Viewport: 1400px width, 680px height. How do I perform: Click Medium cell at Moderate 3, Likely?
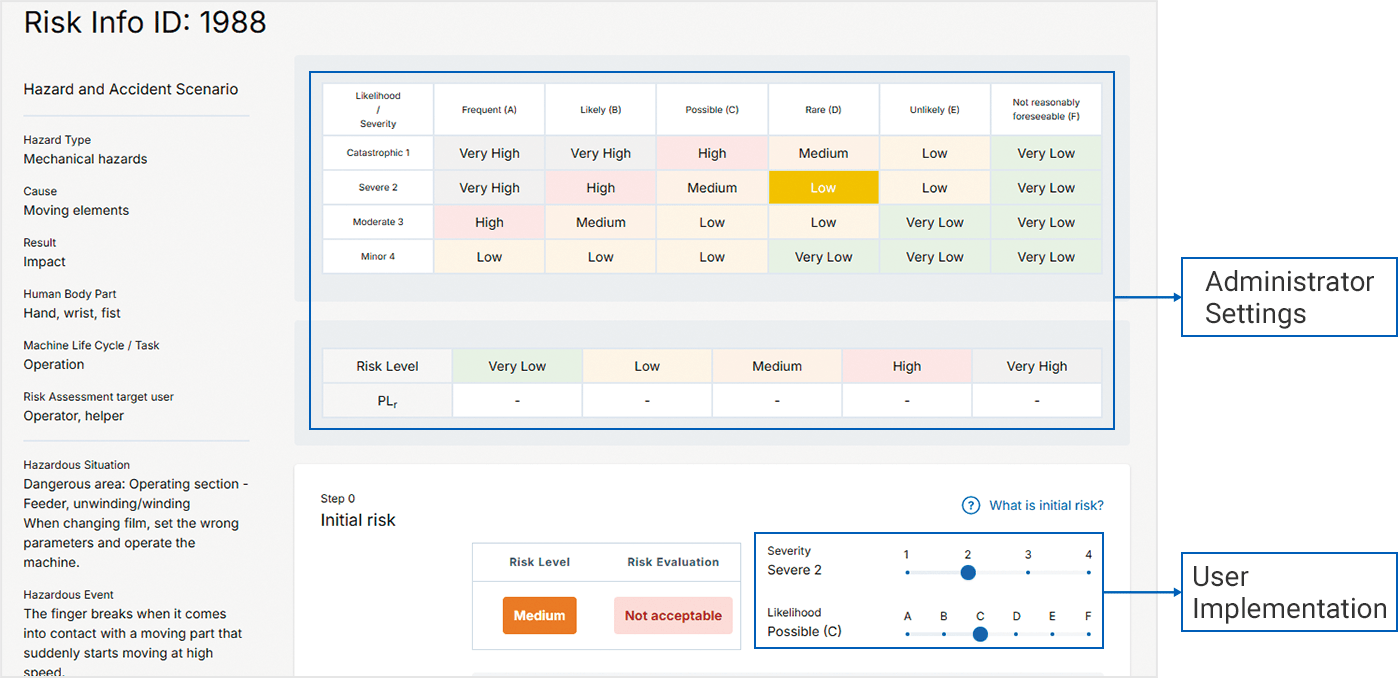tap(601, 222)
